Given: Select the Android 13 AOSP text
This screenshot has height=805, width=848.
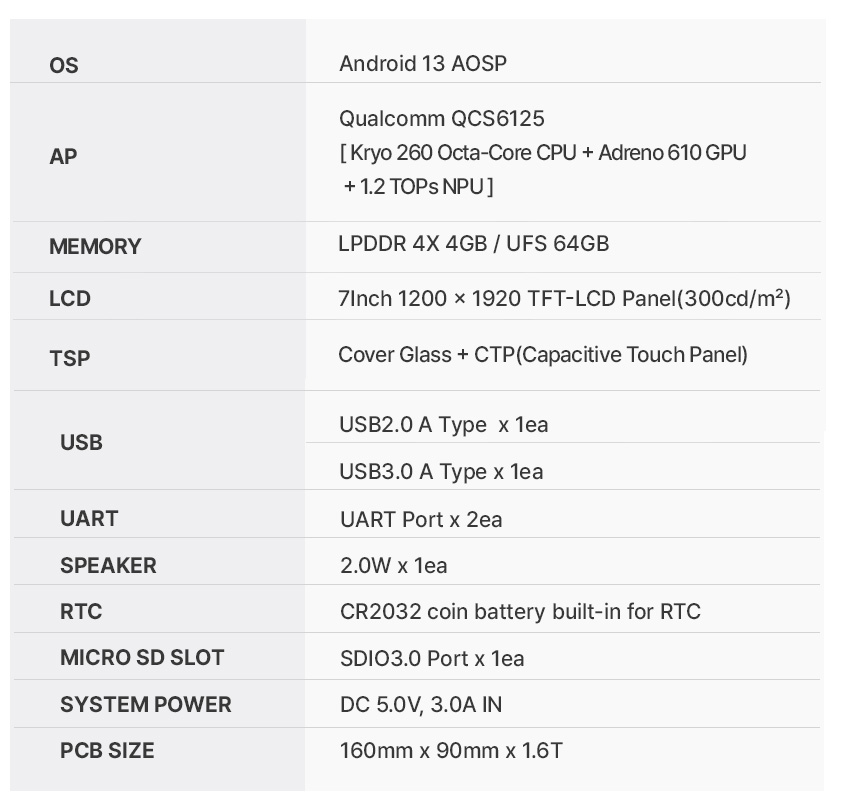Looking at the screenshot, I should coord(423,63).
